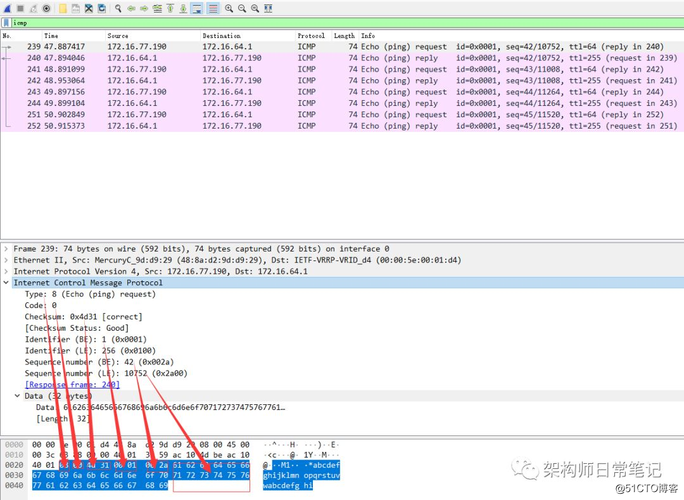Viewport: 684px width, 500px height.
Task: Select the Identifier (BE): 1 field
Action: (86, 339)
